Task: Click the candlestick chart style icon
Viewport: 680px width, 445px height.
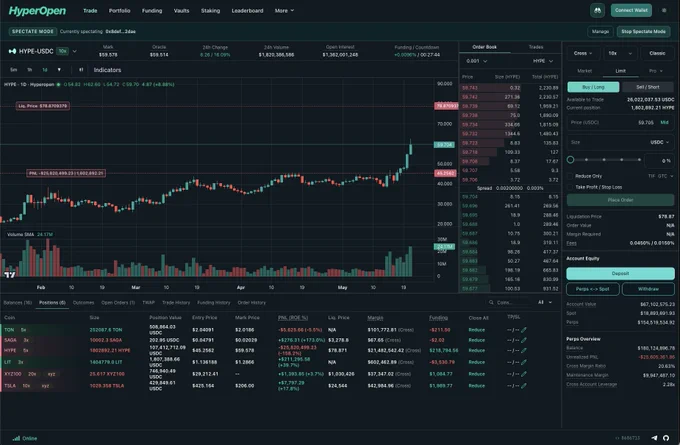Action: pos(81,70)
